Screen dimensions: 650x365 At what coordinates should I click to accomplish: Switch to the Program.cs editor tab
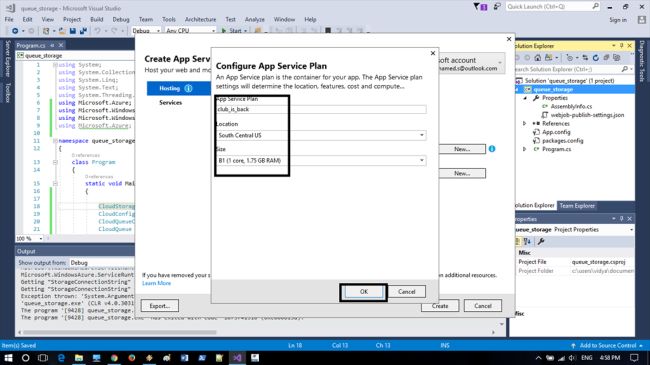click(31, 45)
